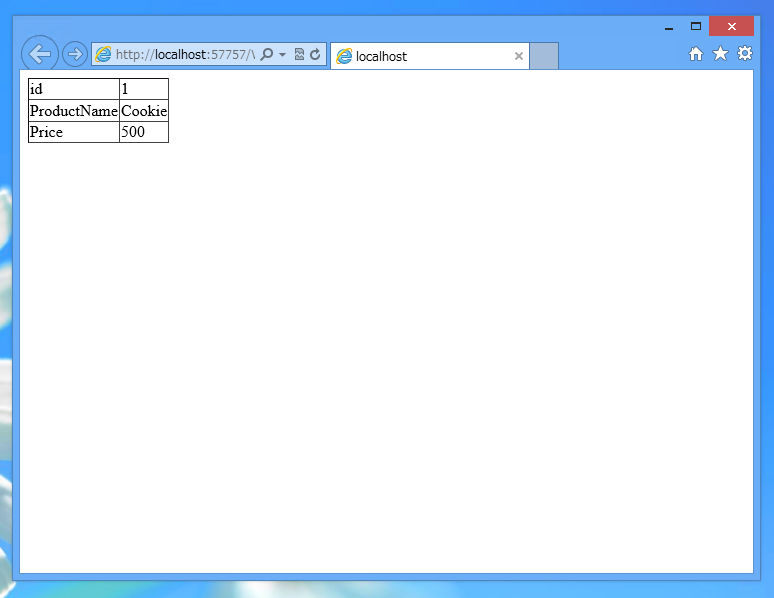Screen dimensions: 774x598
Task: Maximize the browser window
Action: [696, 27]
